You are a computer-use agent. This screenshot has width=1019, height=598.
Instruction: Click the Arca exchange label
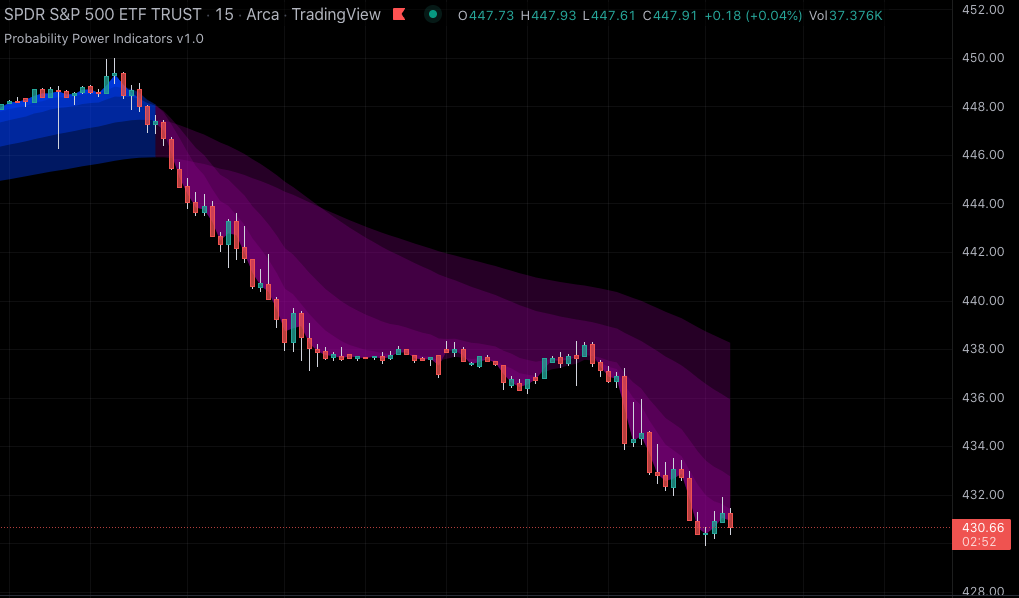[263, 15]
